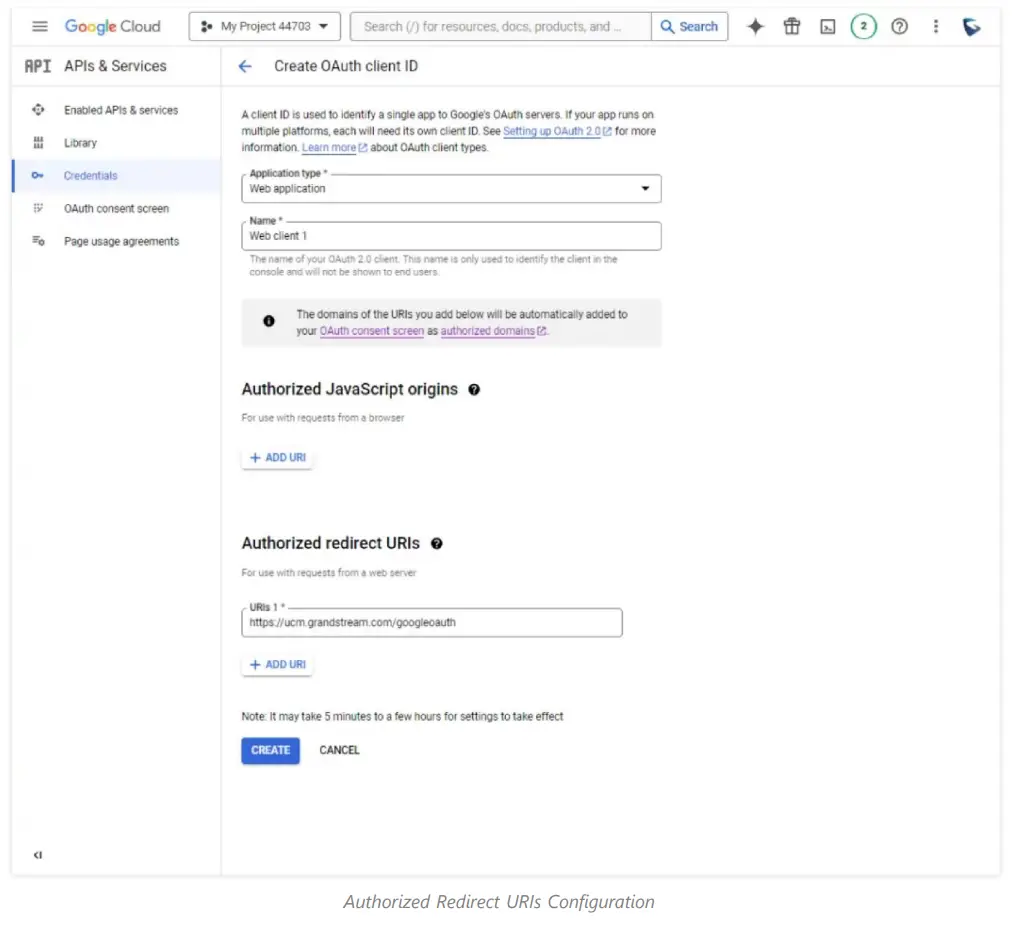
Task: Open the free trial gift icon
Action: (792, 27)
